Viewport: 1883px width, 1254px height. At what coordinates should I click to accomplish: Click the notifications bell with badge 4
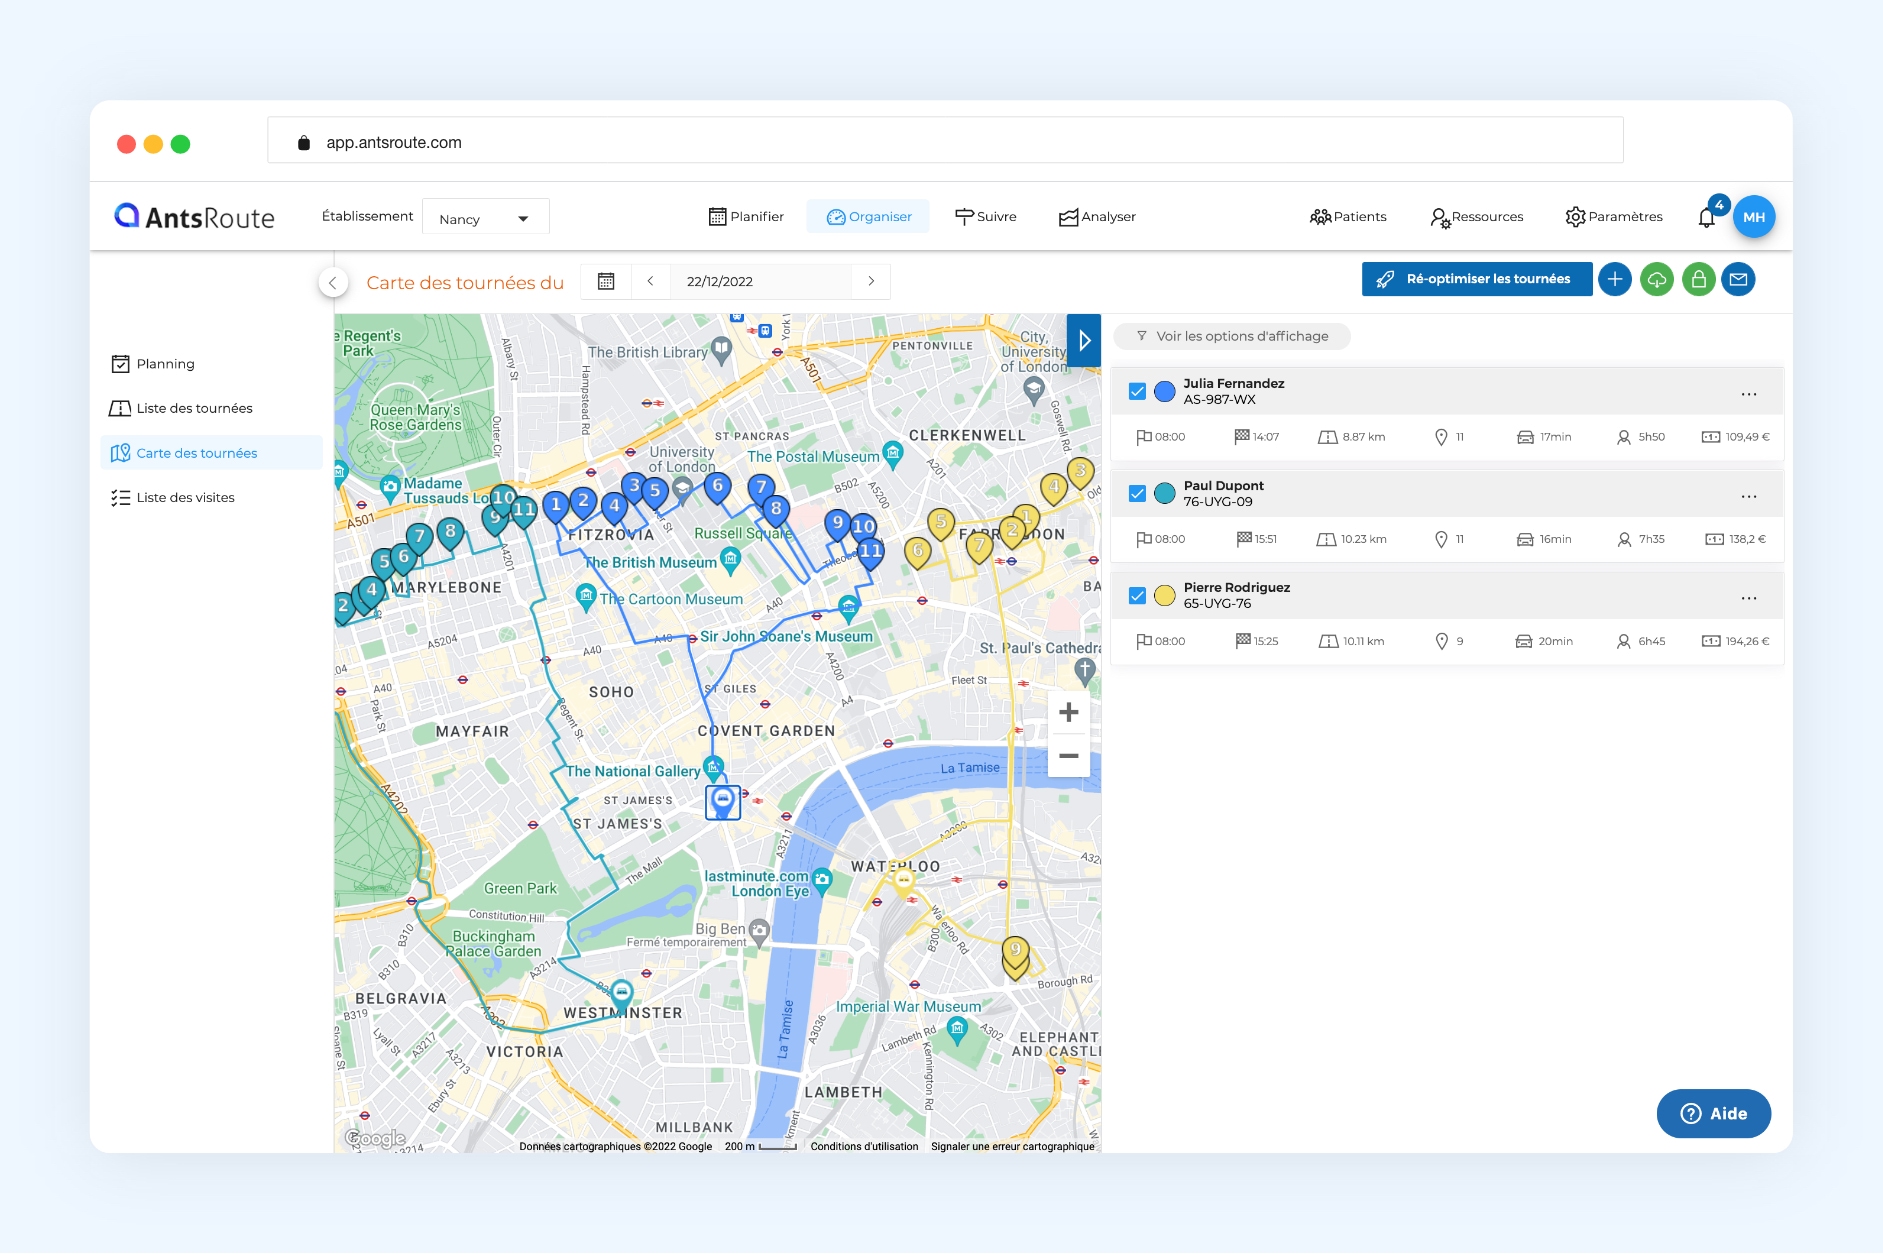(x=1706, y=216)
